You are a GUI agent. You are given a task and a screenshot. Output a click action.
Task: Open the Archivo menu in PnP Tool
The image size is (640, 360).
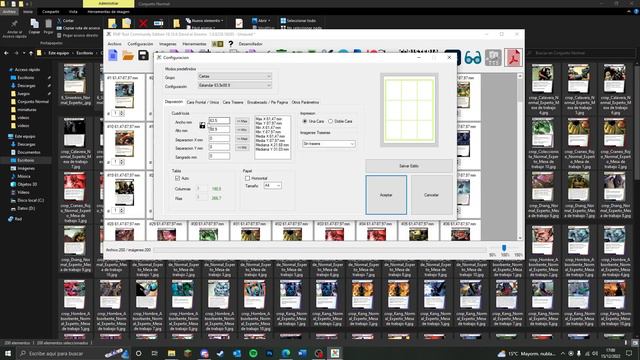[x=114, y=44]
